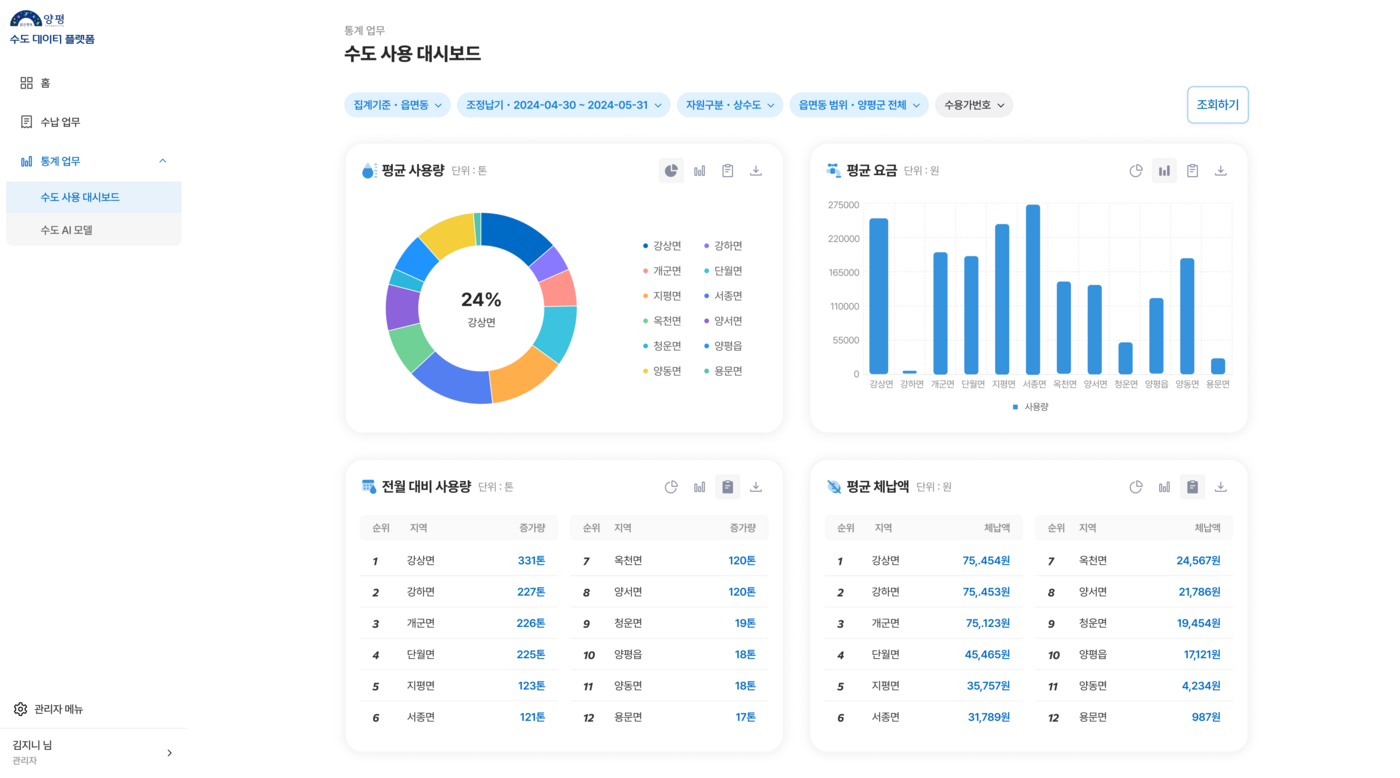The image size is (1400, 778).
Task: Download the 전월 대비 사용량 data
Action: (x=756, y=487)
